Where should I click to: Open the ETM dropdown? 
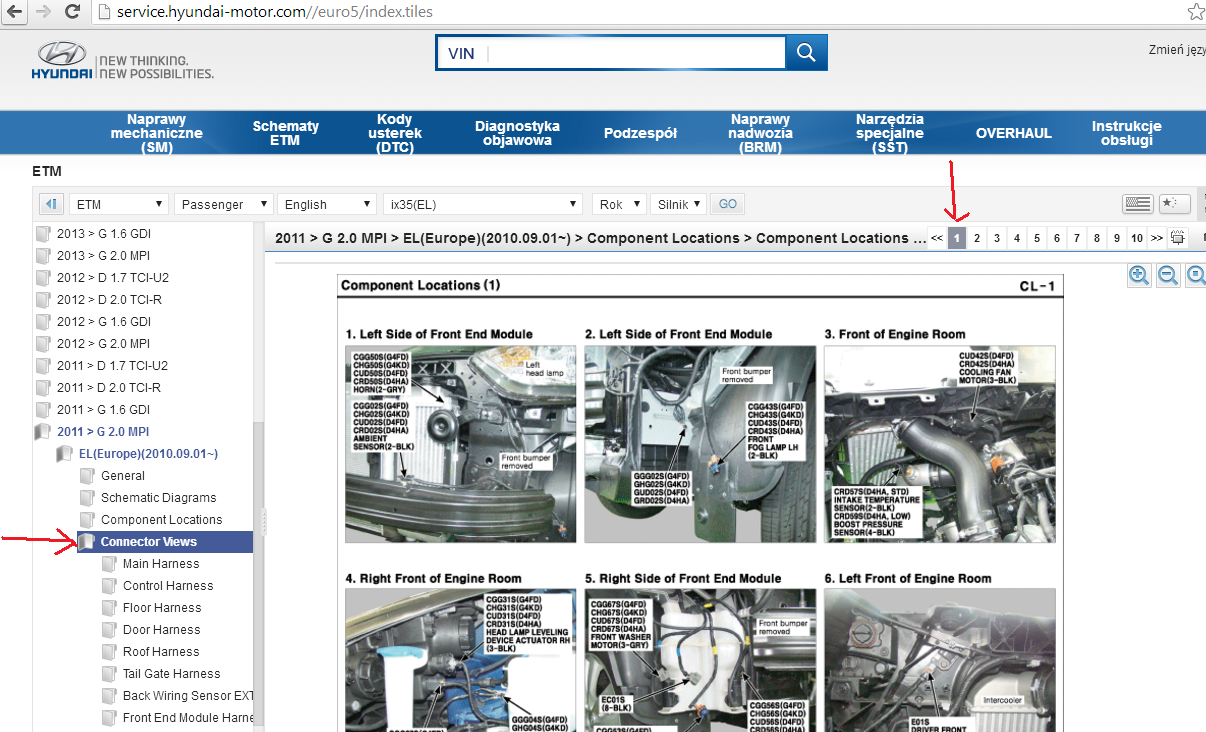(119, 204)
